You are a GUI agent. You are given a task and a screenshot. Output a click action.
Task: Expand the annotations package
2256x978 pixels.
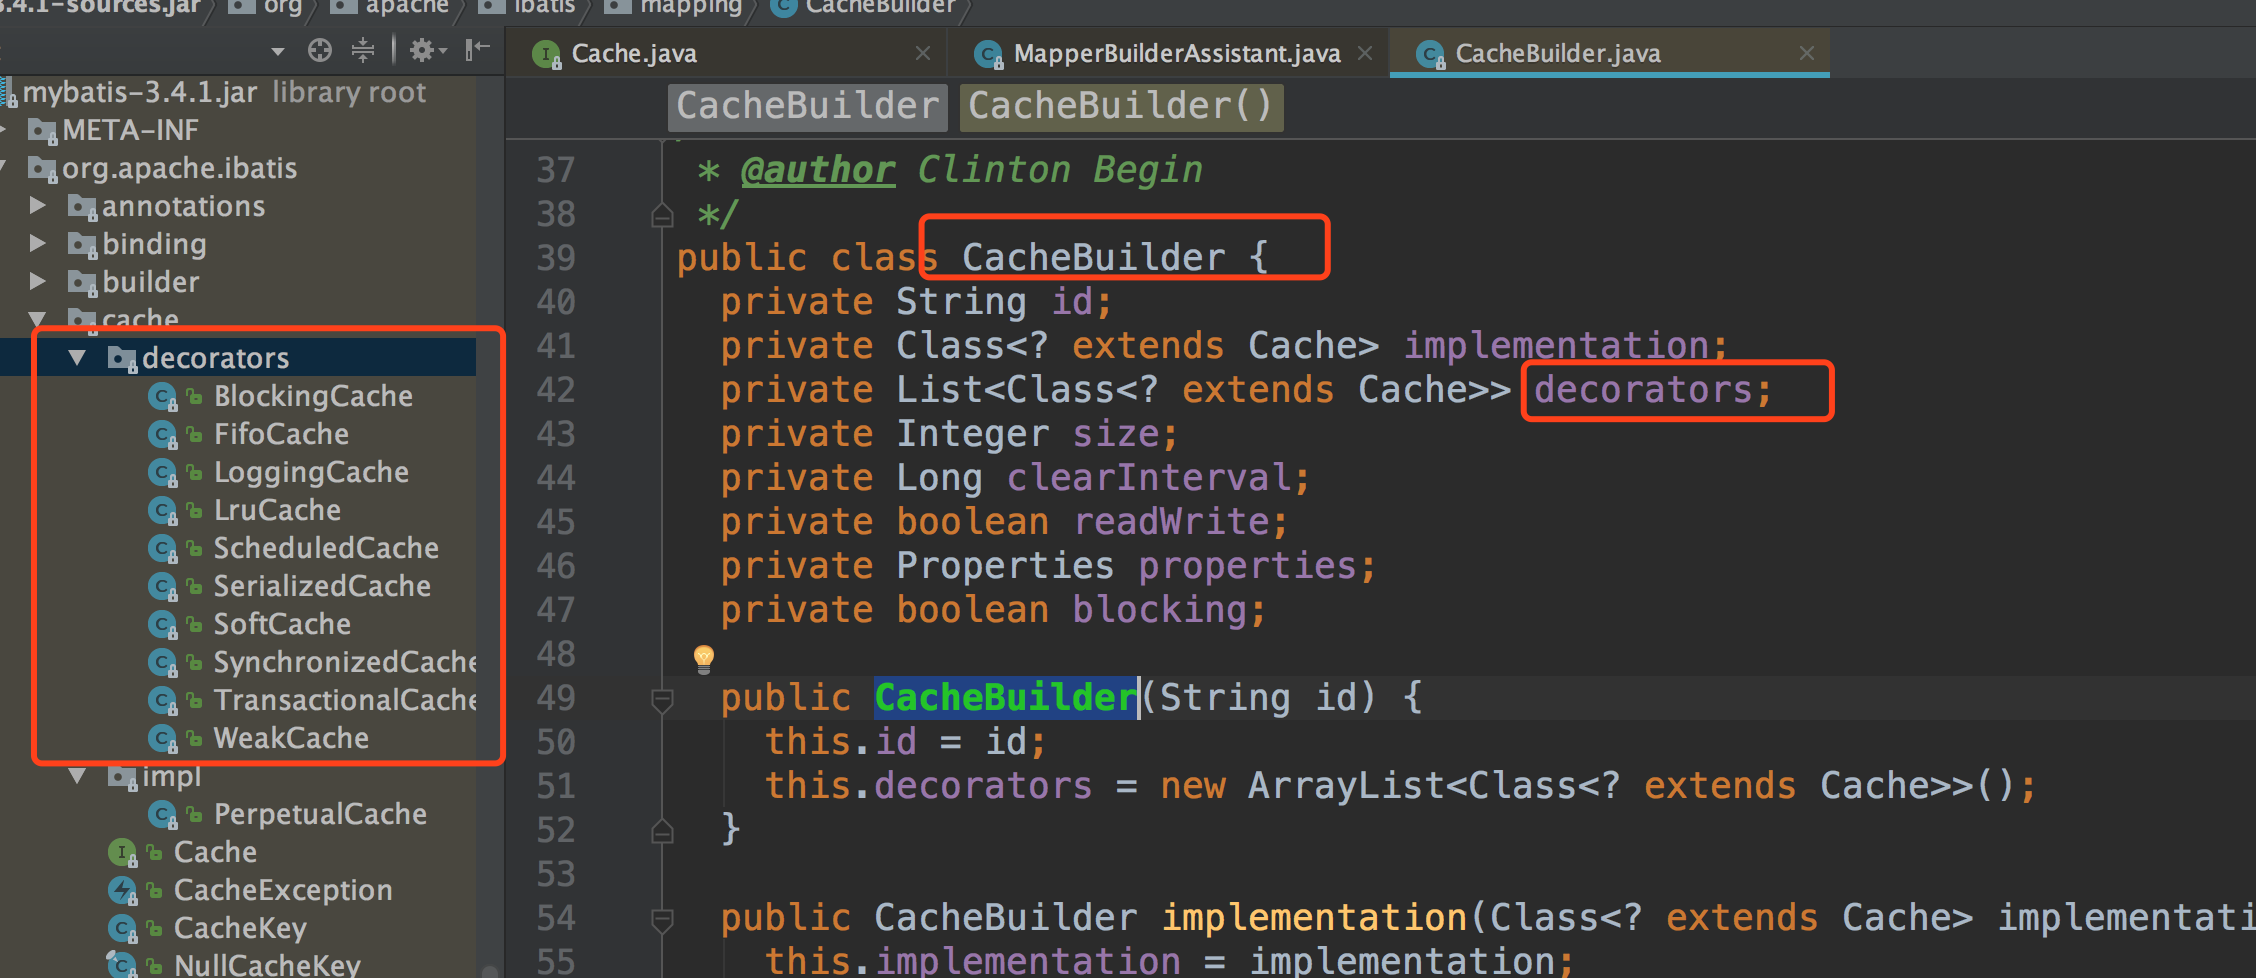pos(38,205)
